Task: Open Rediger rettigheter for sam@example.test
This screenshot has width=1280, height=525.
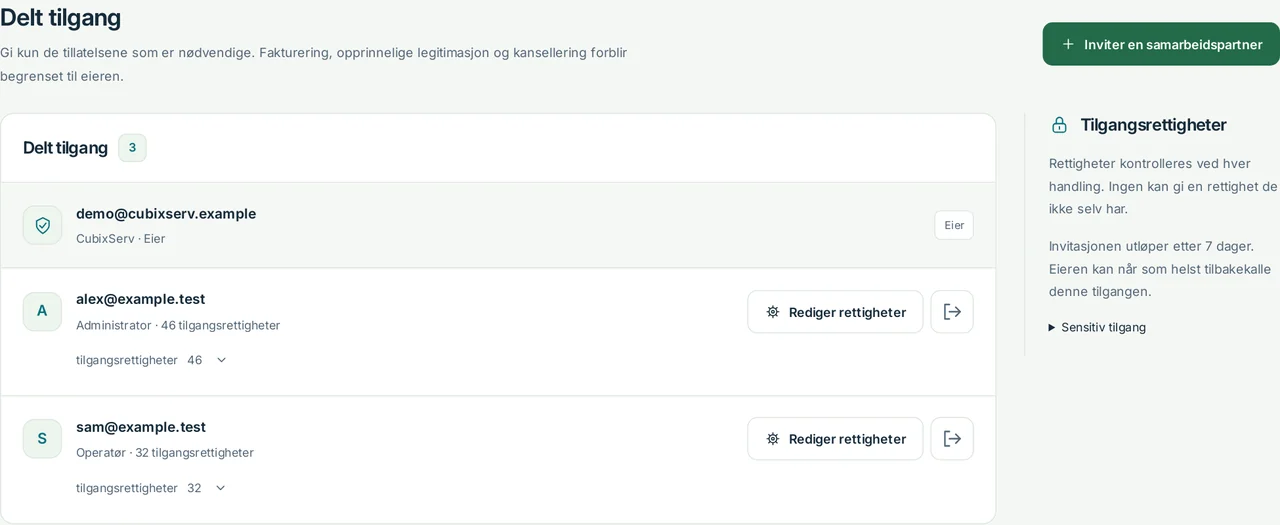Action: [835, 439]
